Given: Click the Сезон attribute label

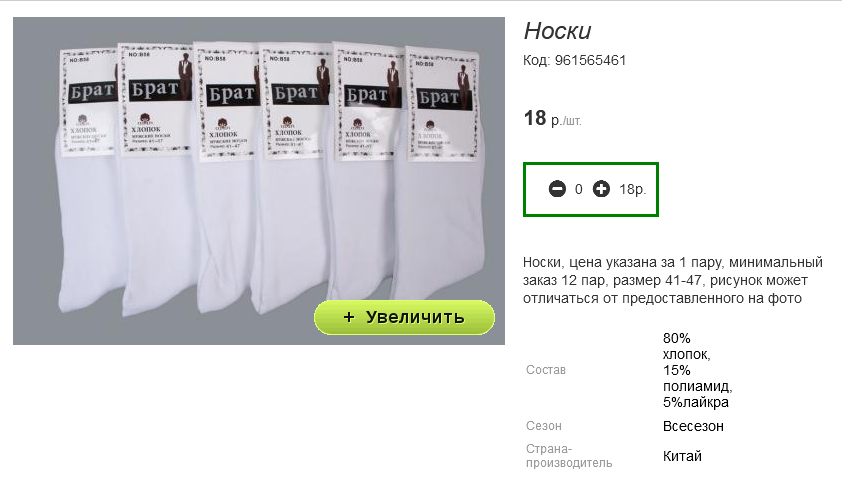Looking at the screenshot, I should point(543,426).
